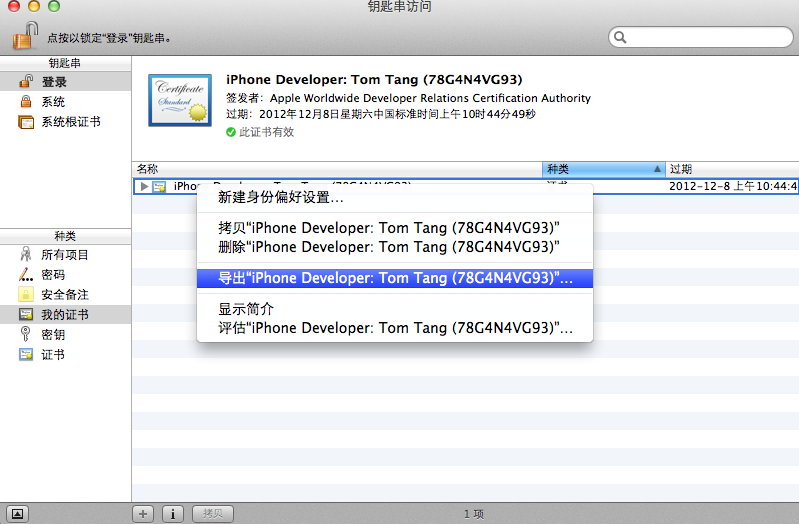Click the padlock icon to lock the 登录 keychain

point(25,36)
